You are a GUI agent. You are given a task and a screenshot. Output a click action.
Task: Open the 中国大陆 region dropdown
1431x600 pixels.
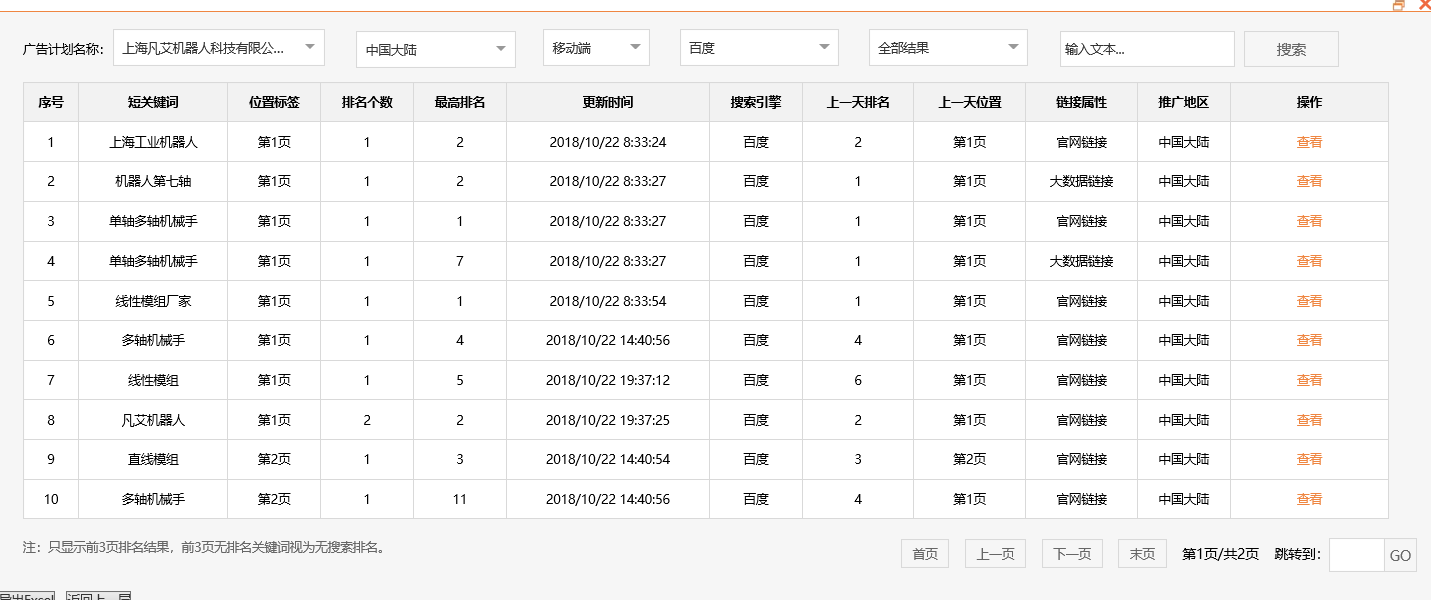pyautogui.click(x=435, y=47)
